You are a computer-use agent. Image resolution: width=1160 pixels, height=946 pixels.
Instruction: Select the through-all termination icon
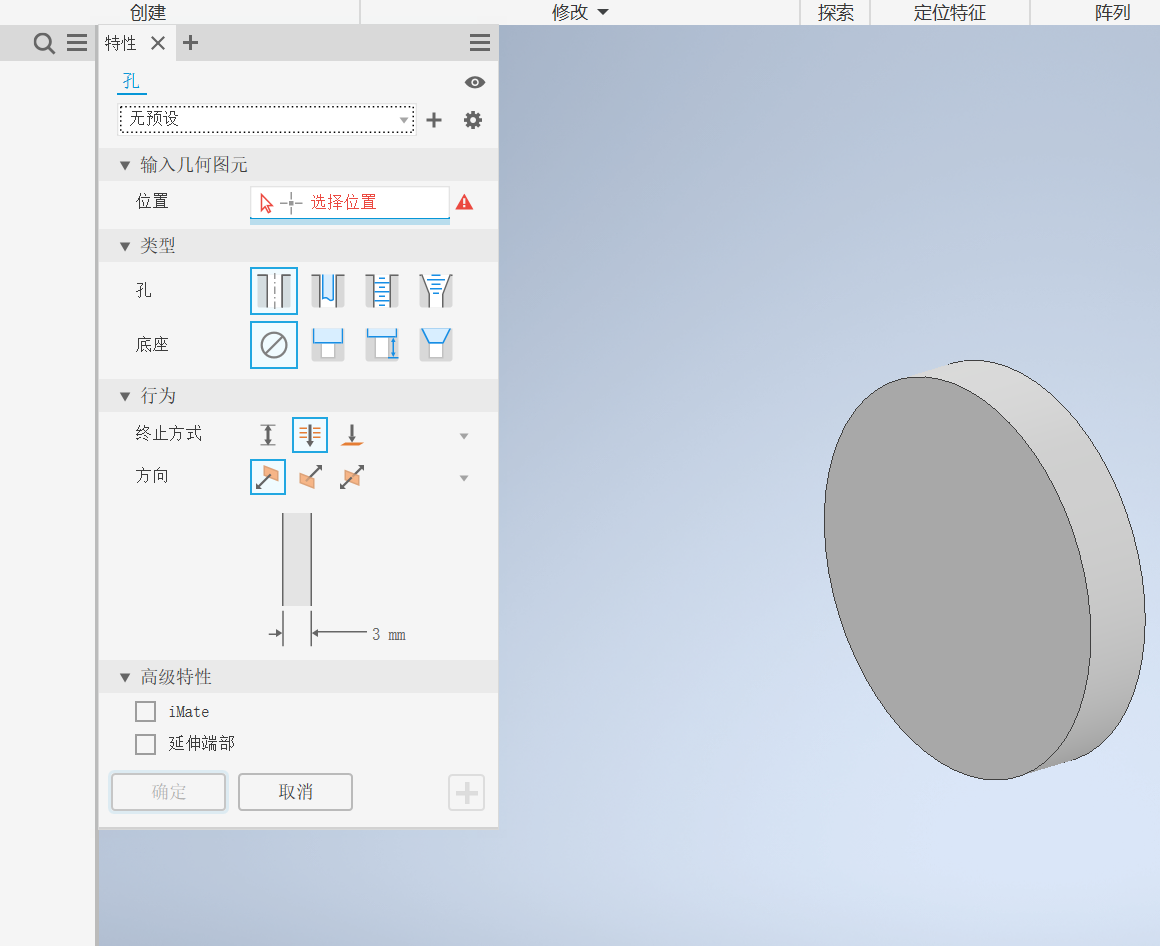[310, 434]
